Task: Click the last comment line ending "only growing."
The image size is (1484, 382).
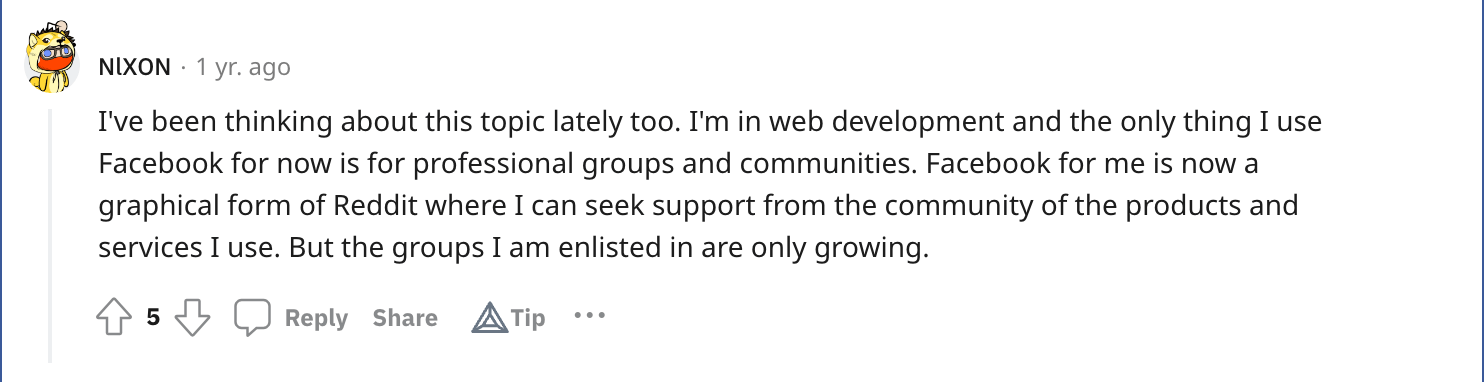Action: click(514, 248)
